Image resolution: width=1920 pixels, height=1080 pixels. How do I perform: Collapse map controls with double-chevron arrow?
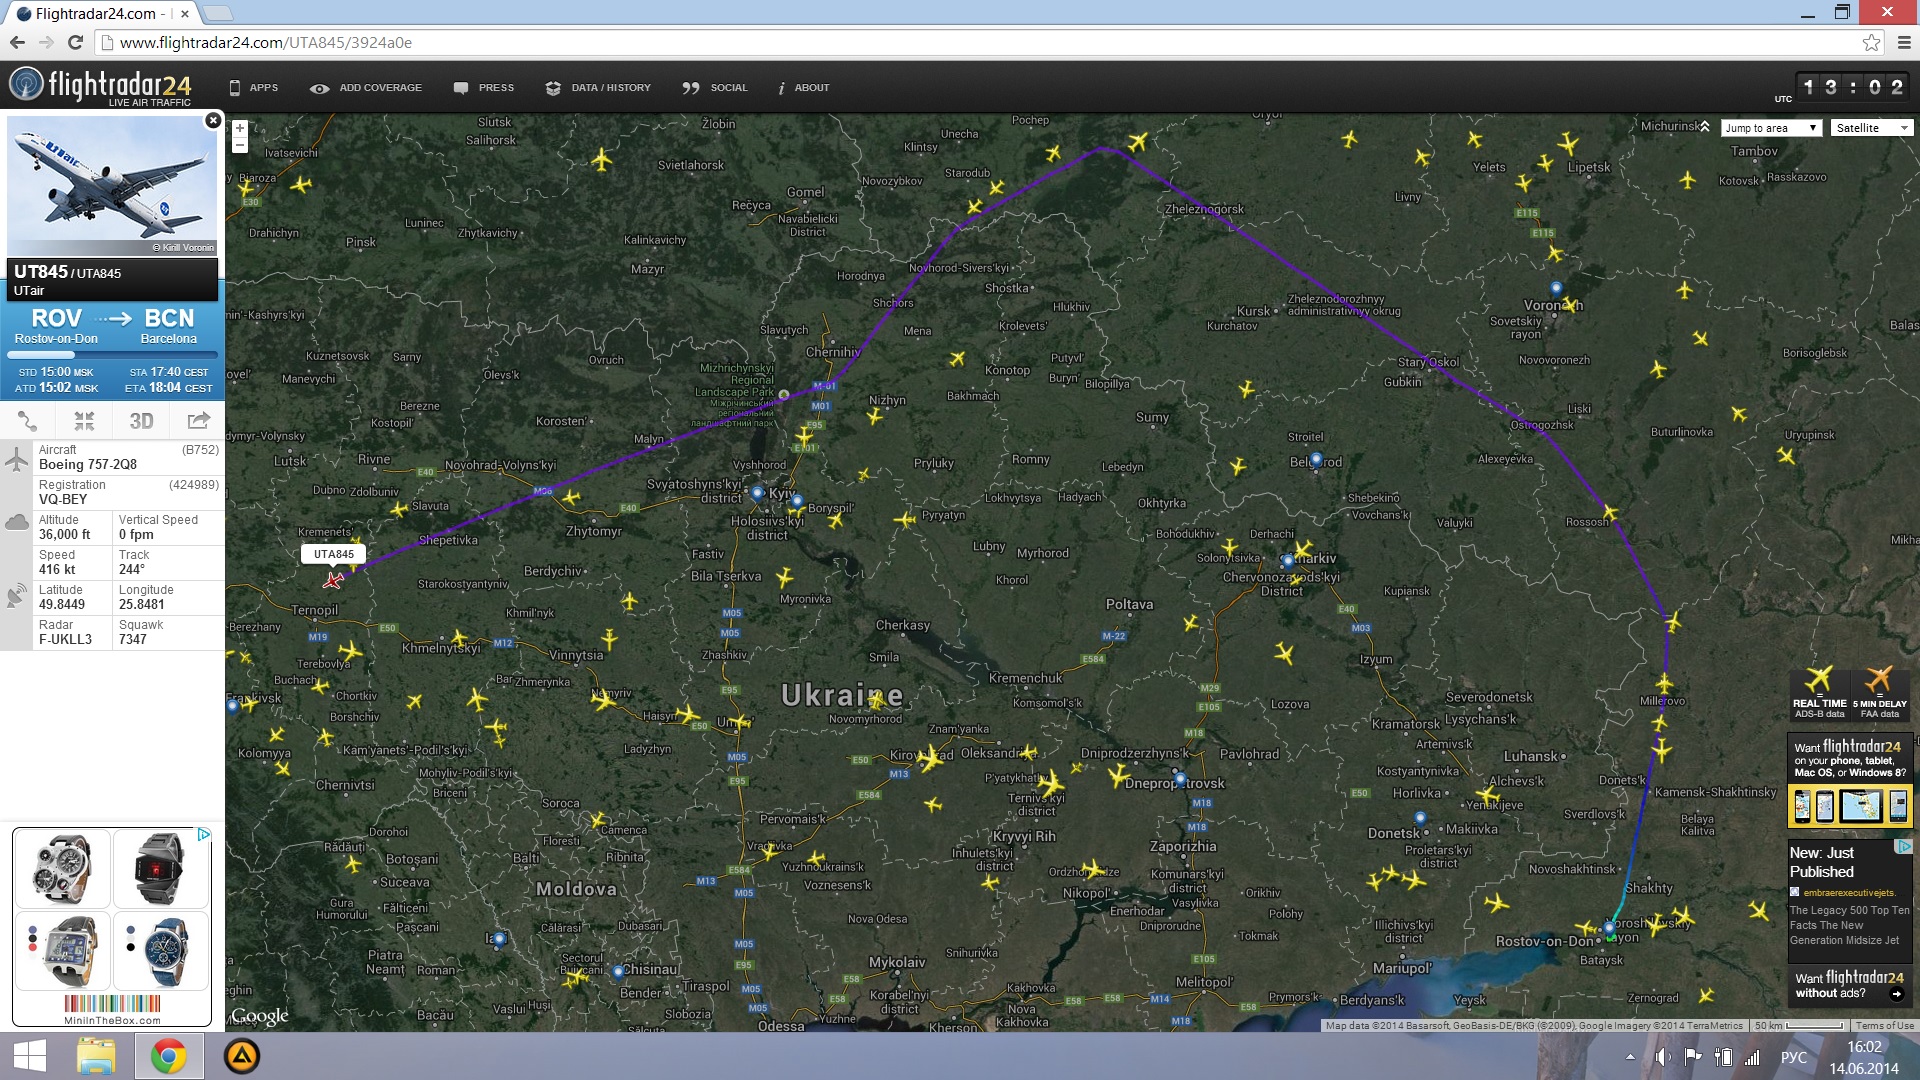(1705, 127)
